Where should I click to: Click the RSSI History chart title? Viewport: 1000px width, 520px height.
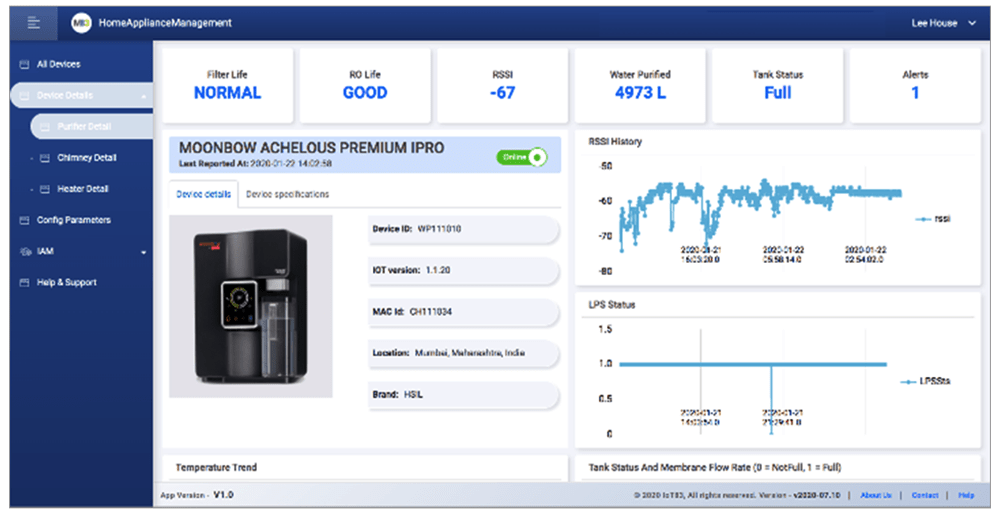[x=615, y=142]
